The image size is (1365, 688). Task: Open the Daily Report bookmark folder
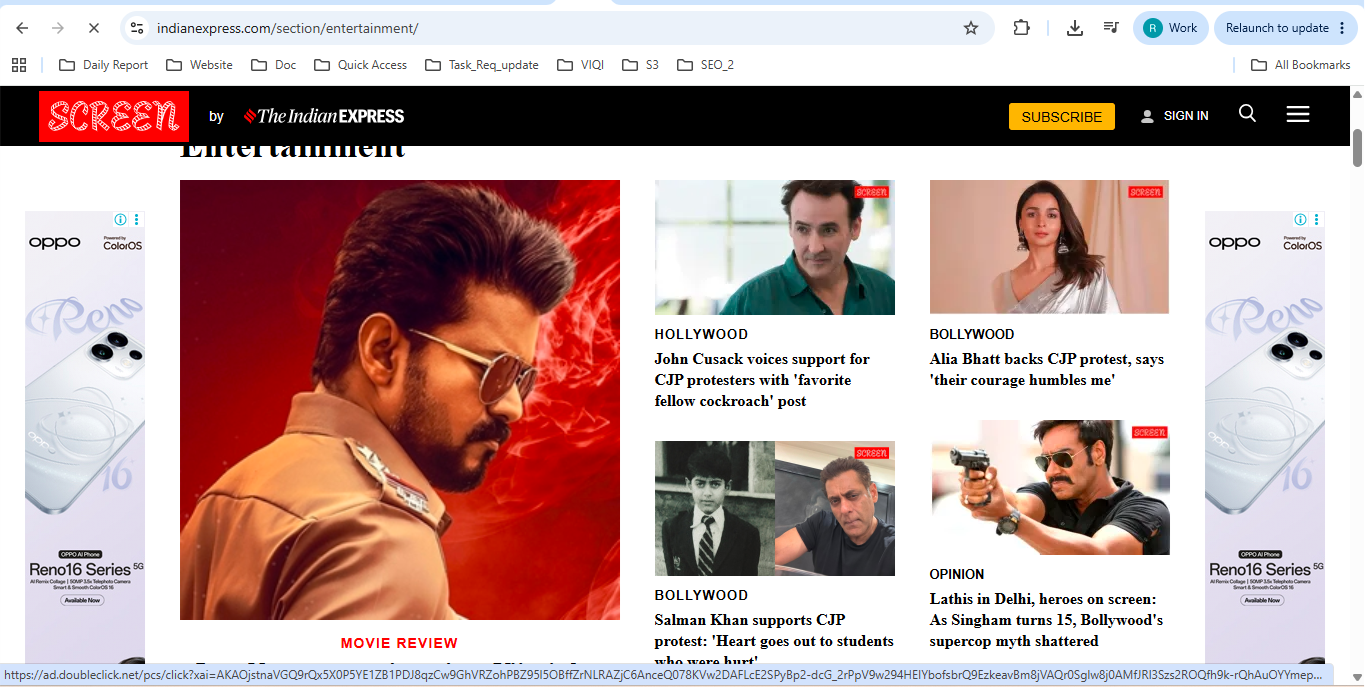coord(103,65)
